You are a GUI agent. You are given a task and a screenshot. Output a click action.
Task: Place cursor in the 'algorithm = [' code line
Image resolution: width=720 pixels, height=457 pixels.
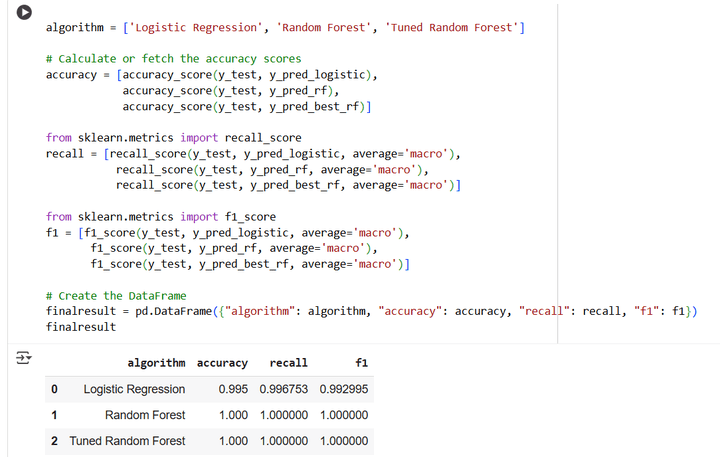(285, 28)
